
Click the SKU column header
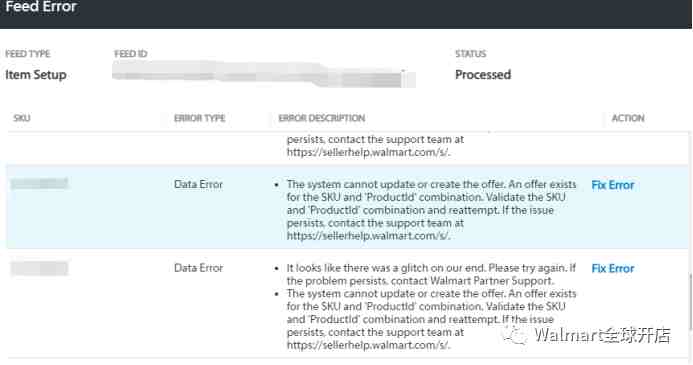(22, 118)
